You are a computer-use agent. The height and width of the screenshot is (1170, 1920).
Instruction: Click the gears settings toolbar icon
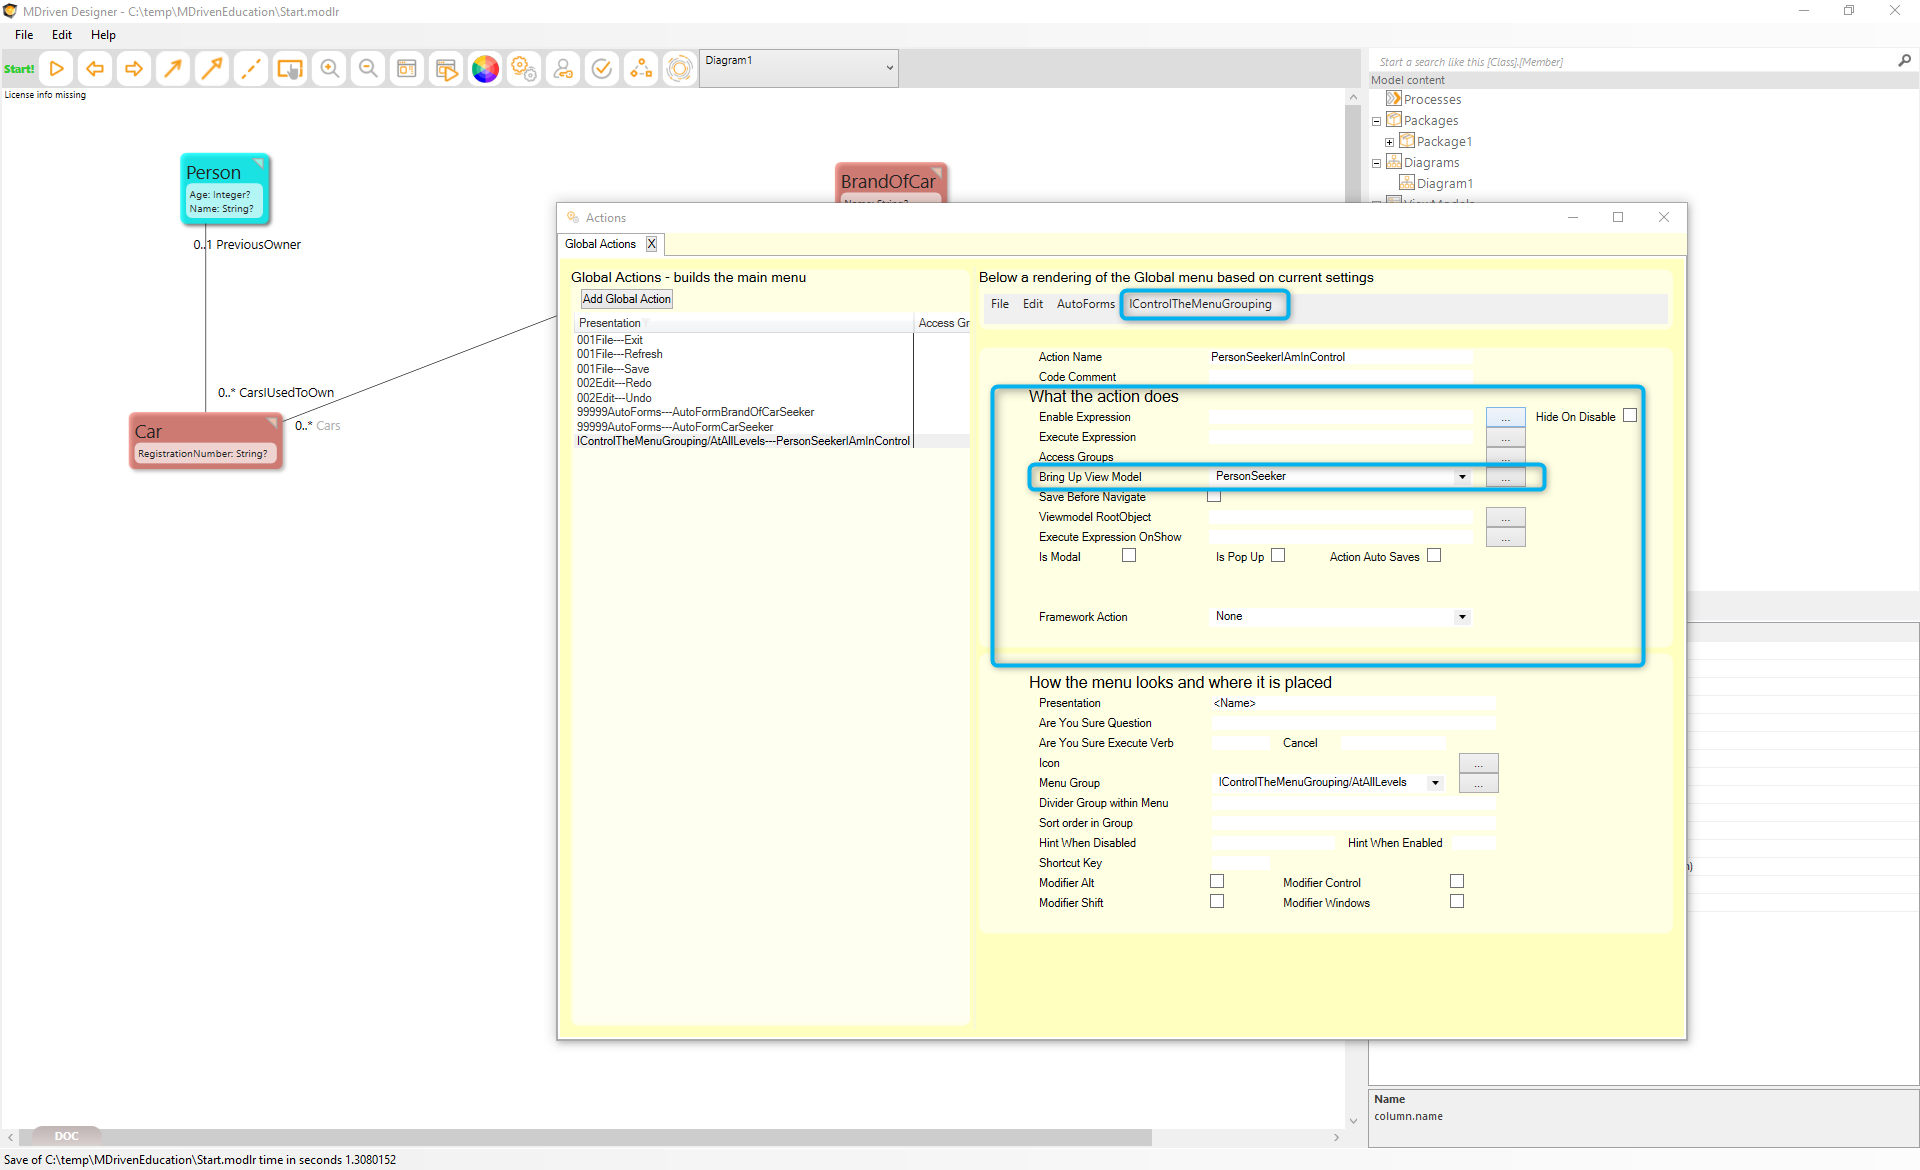[x=524, y=69]
